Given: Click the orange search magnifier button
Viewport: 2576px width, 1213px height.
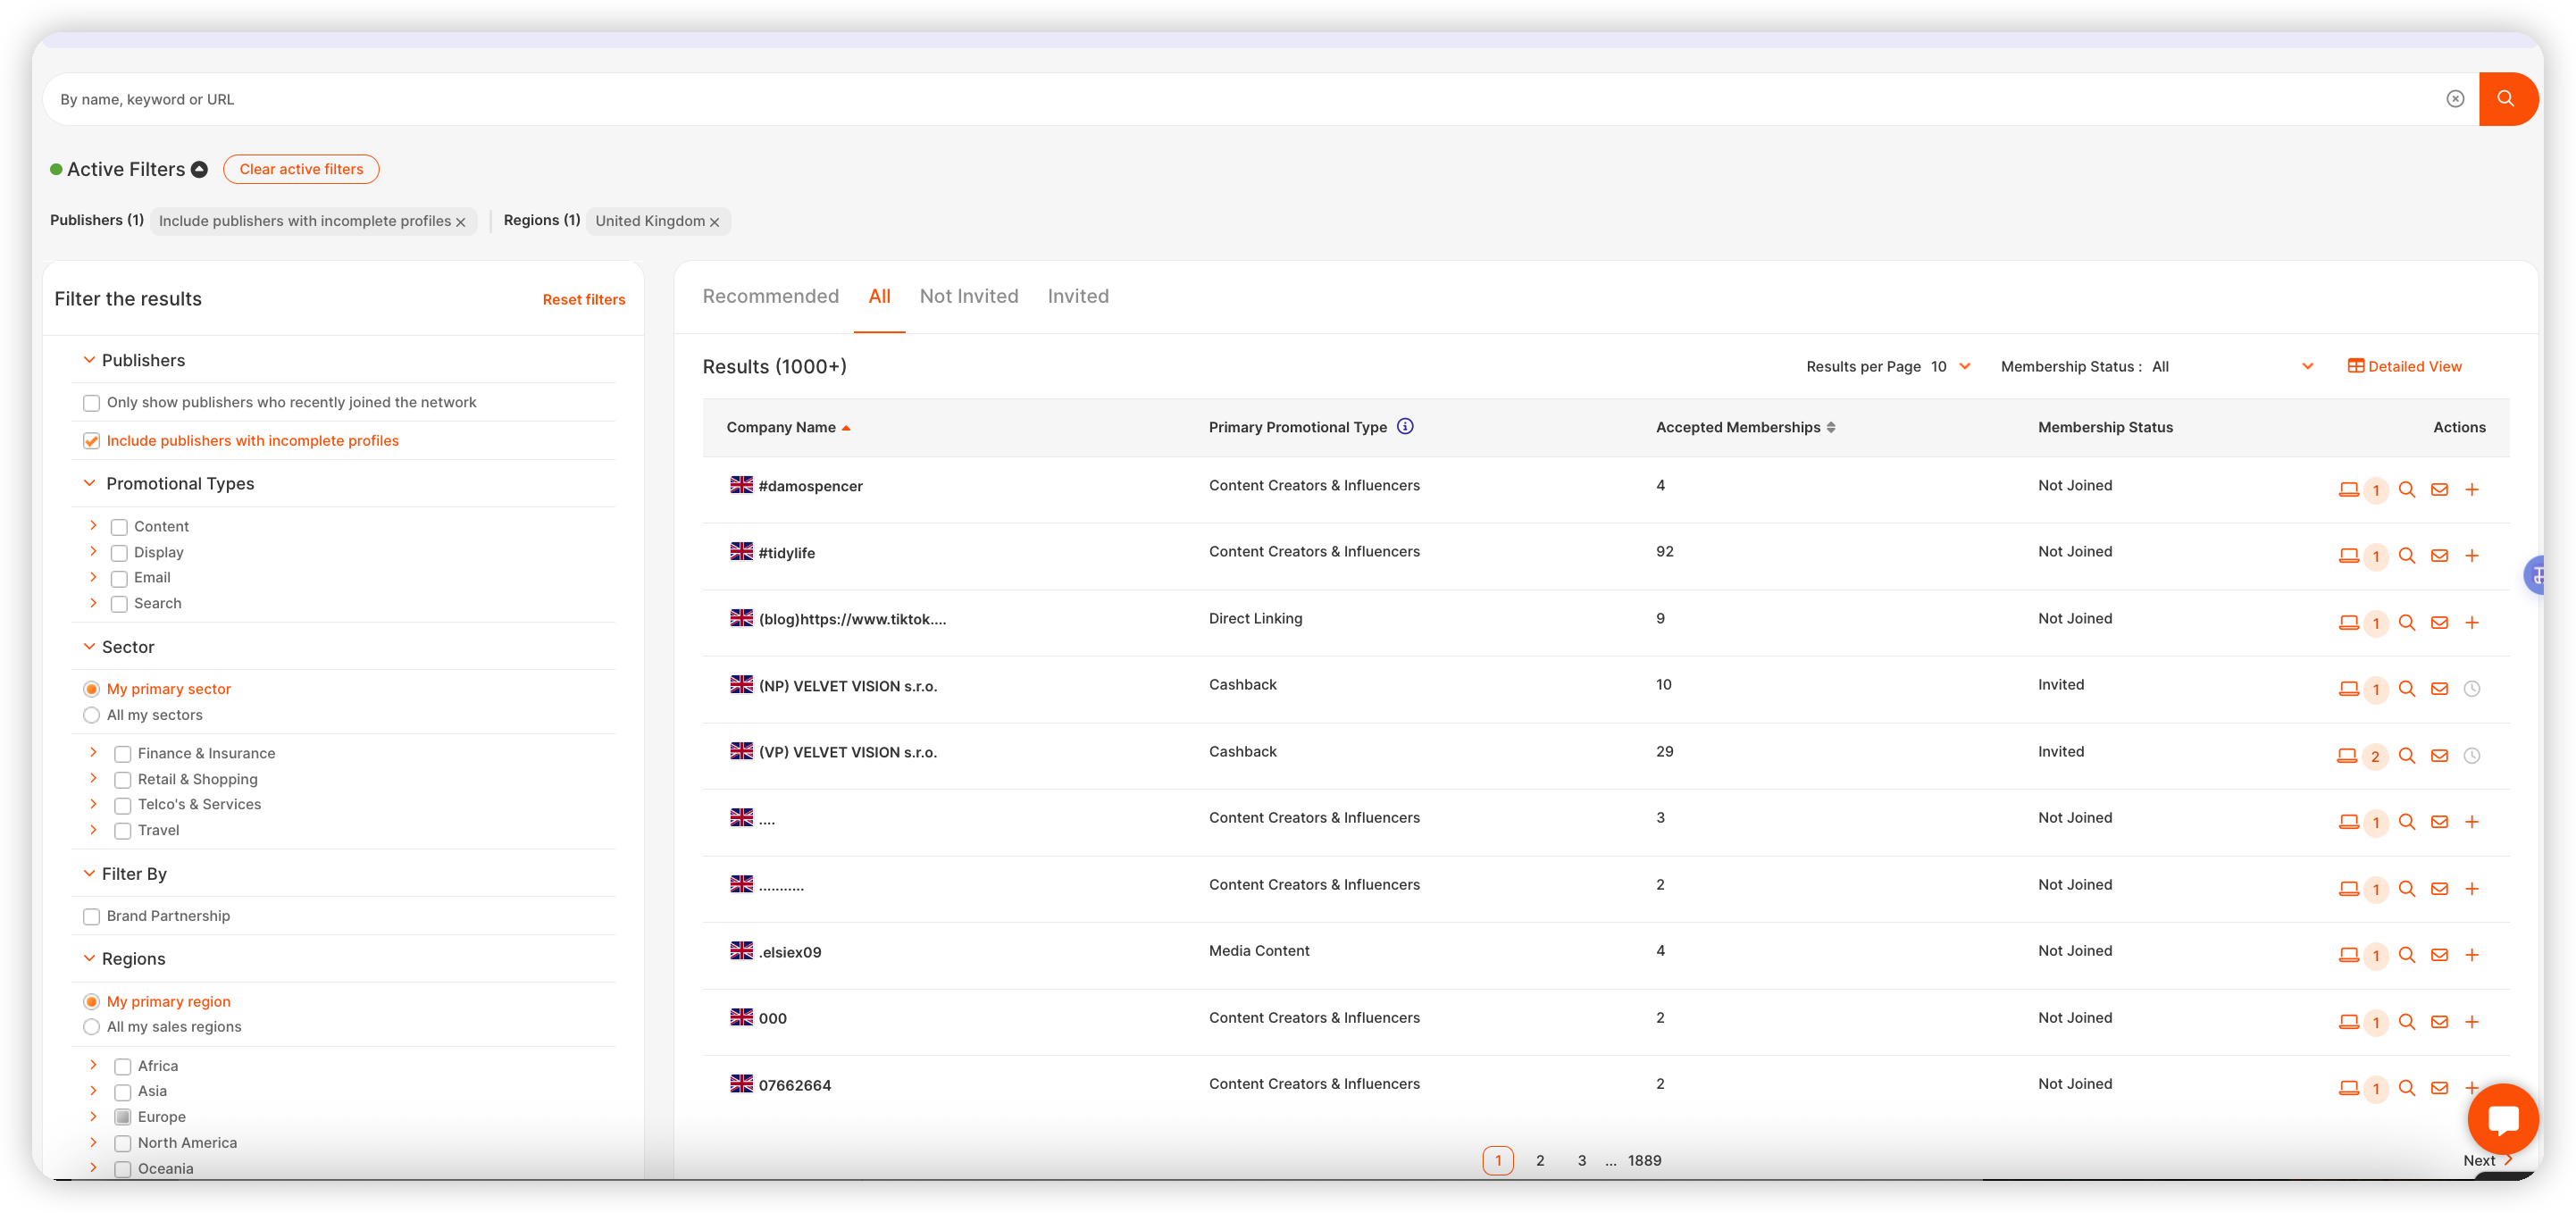Looking at the screenshot, I should 2505,98.
